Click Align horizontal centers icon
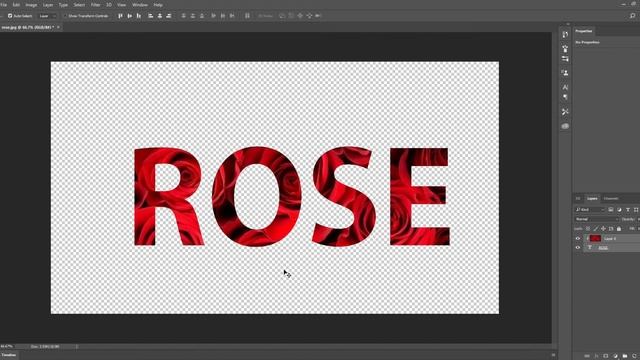 [160, 16]
